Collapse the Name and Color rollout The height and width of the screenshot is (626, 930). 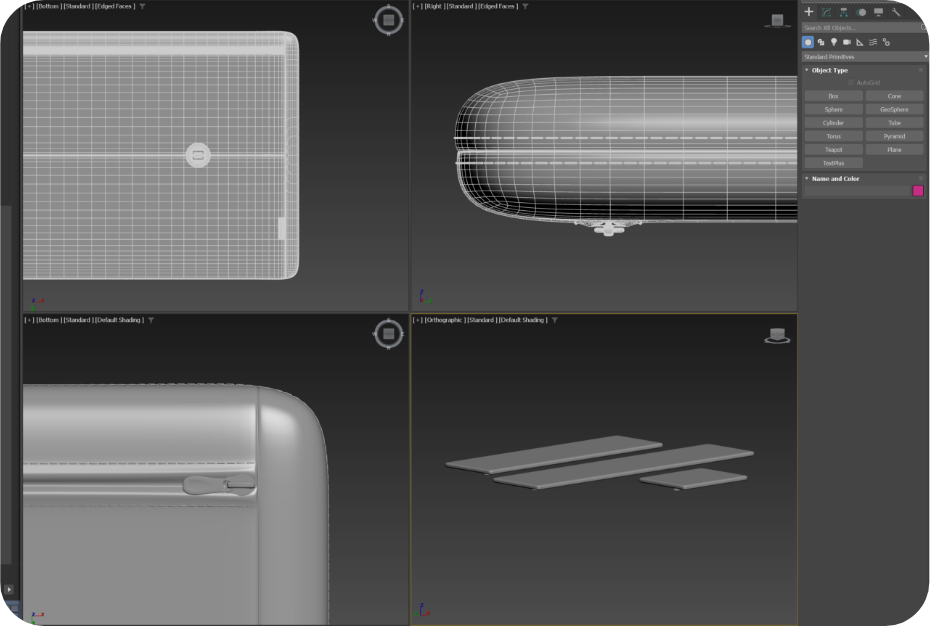[834, 178]
